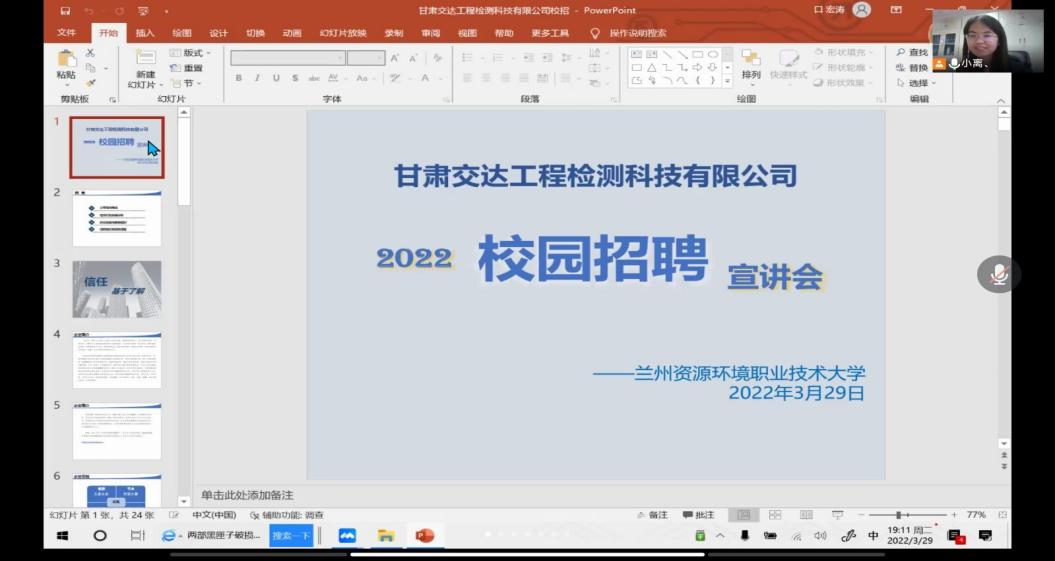The width and height of the screenshot is (1055, 561).
Task: Switch to Slide Sorter view icon
Action: 775,515
